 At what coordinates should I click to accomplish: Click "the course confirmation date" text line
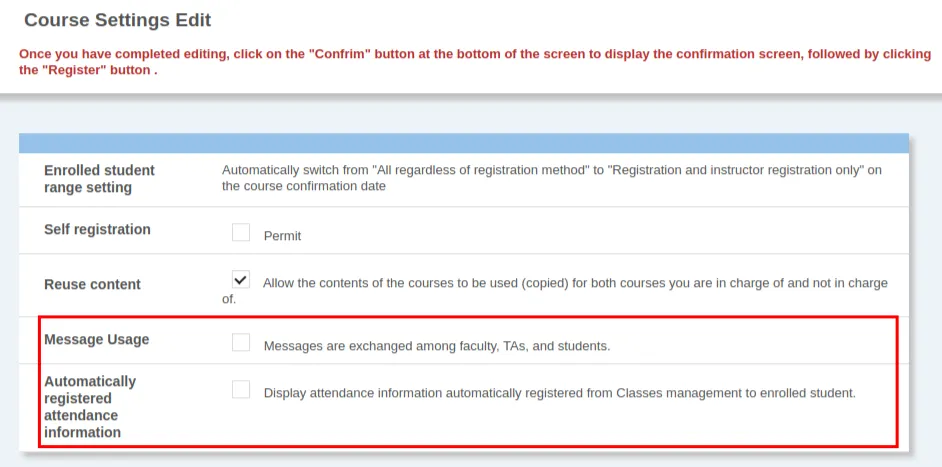click(x=303, y=186)
